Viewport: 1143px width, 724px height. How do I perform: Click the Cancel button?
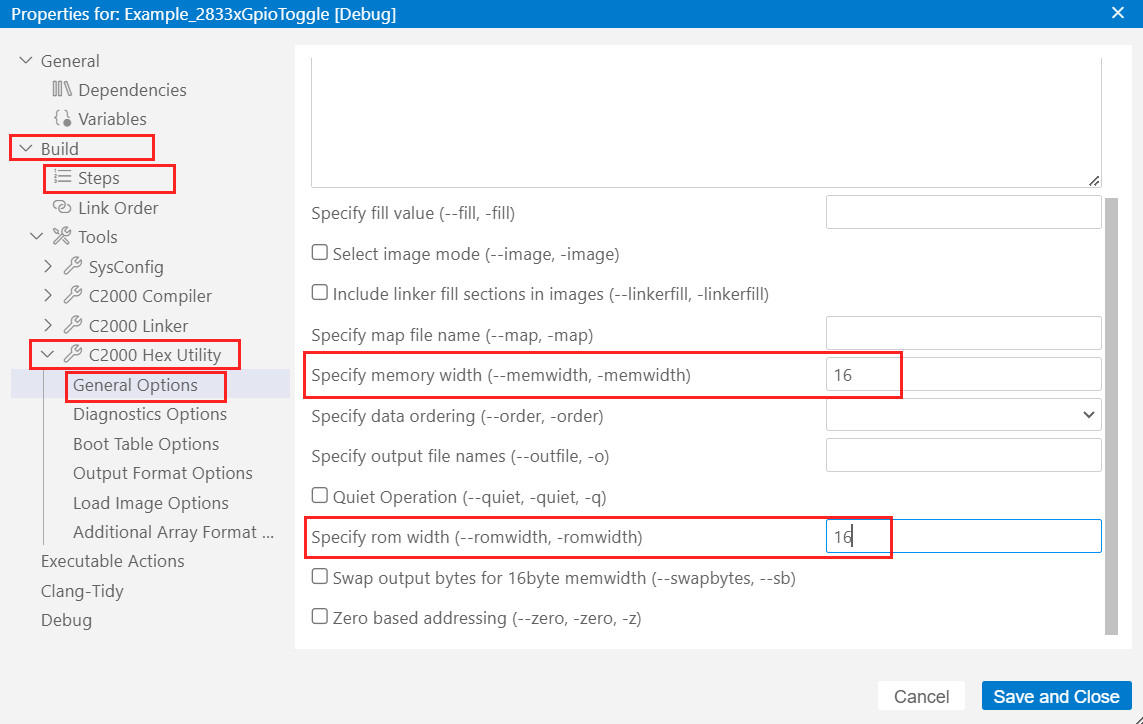(x=921, y=696)
